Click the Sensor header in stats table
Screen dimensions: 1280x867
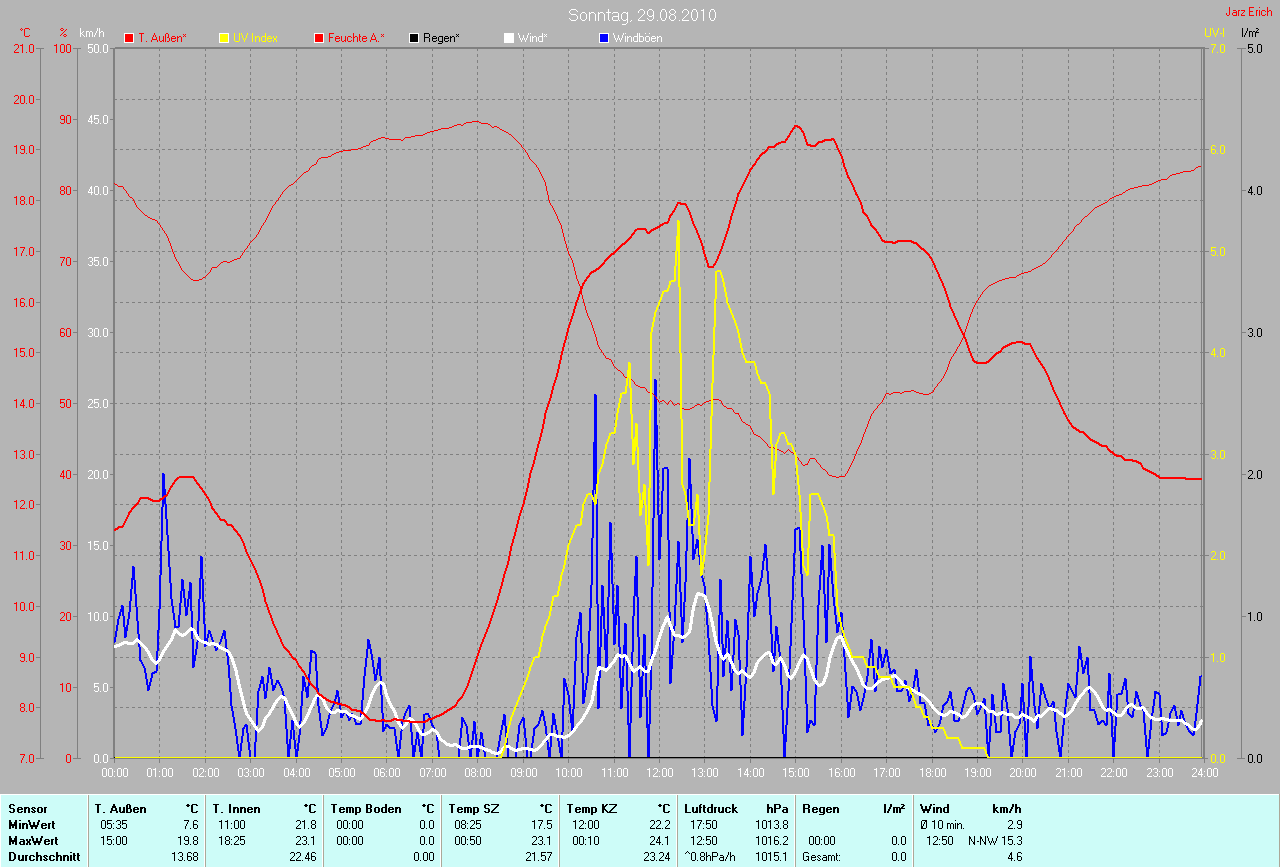click(27, 809)
